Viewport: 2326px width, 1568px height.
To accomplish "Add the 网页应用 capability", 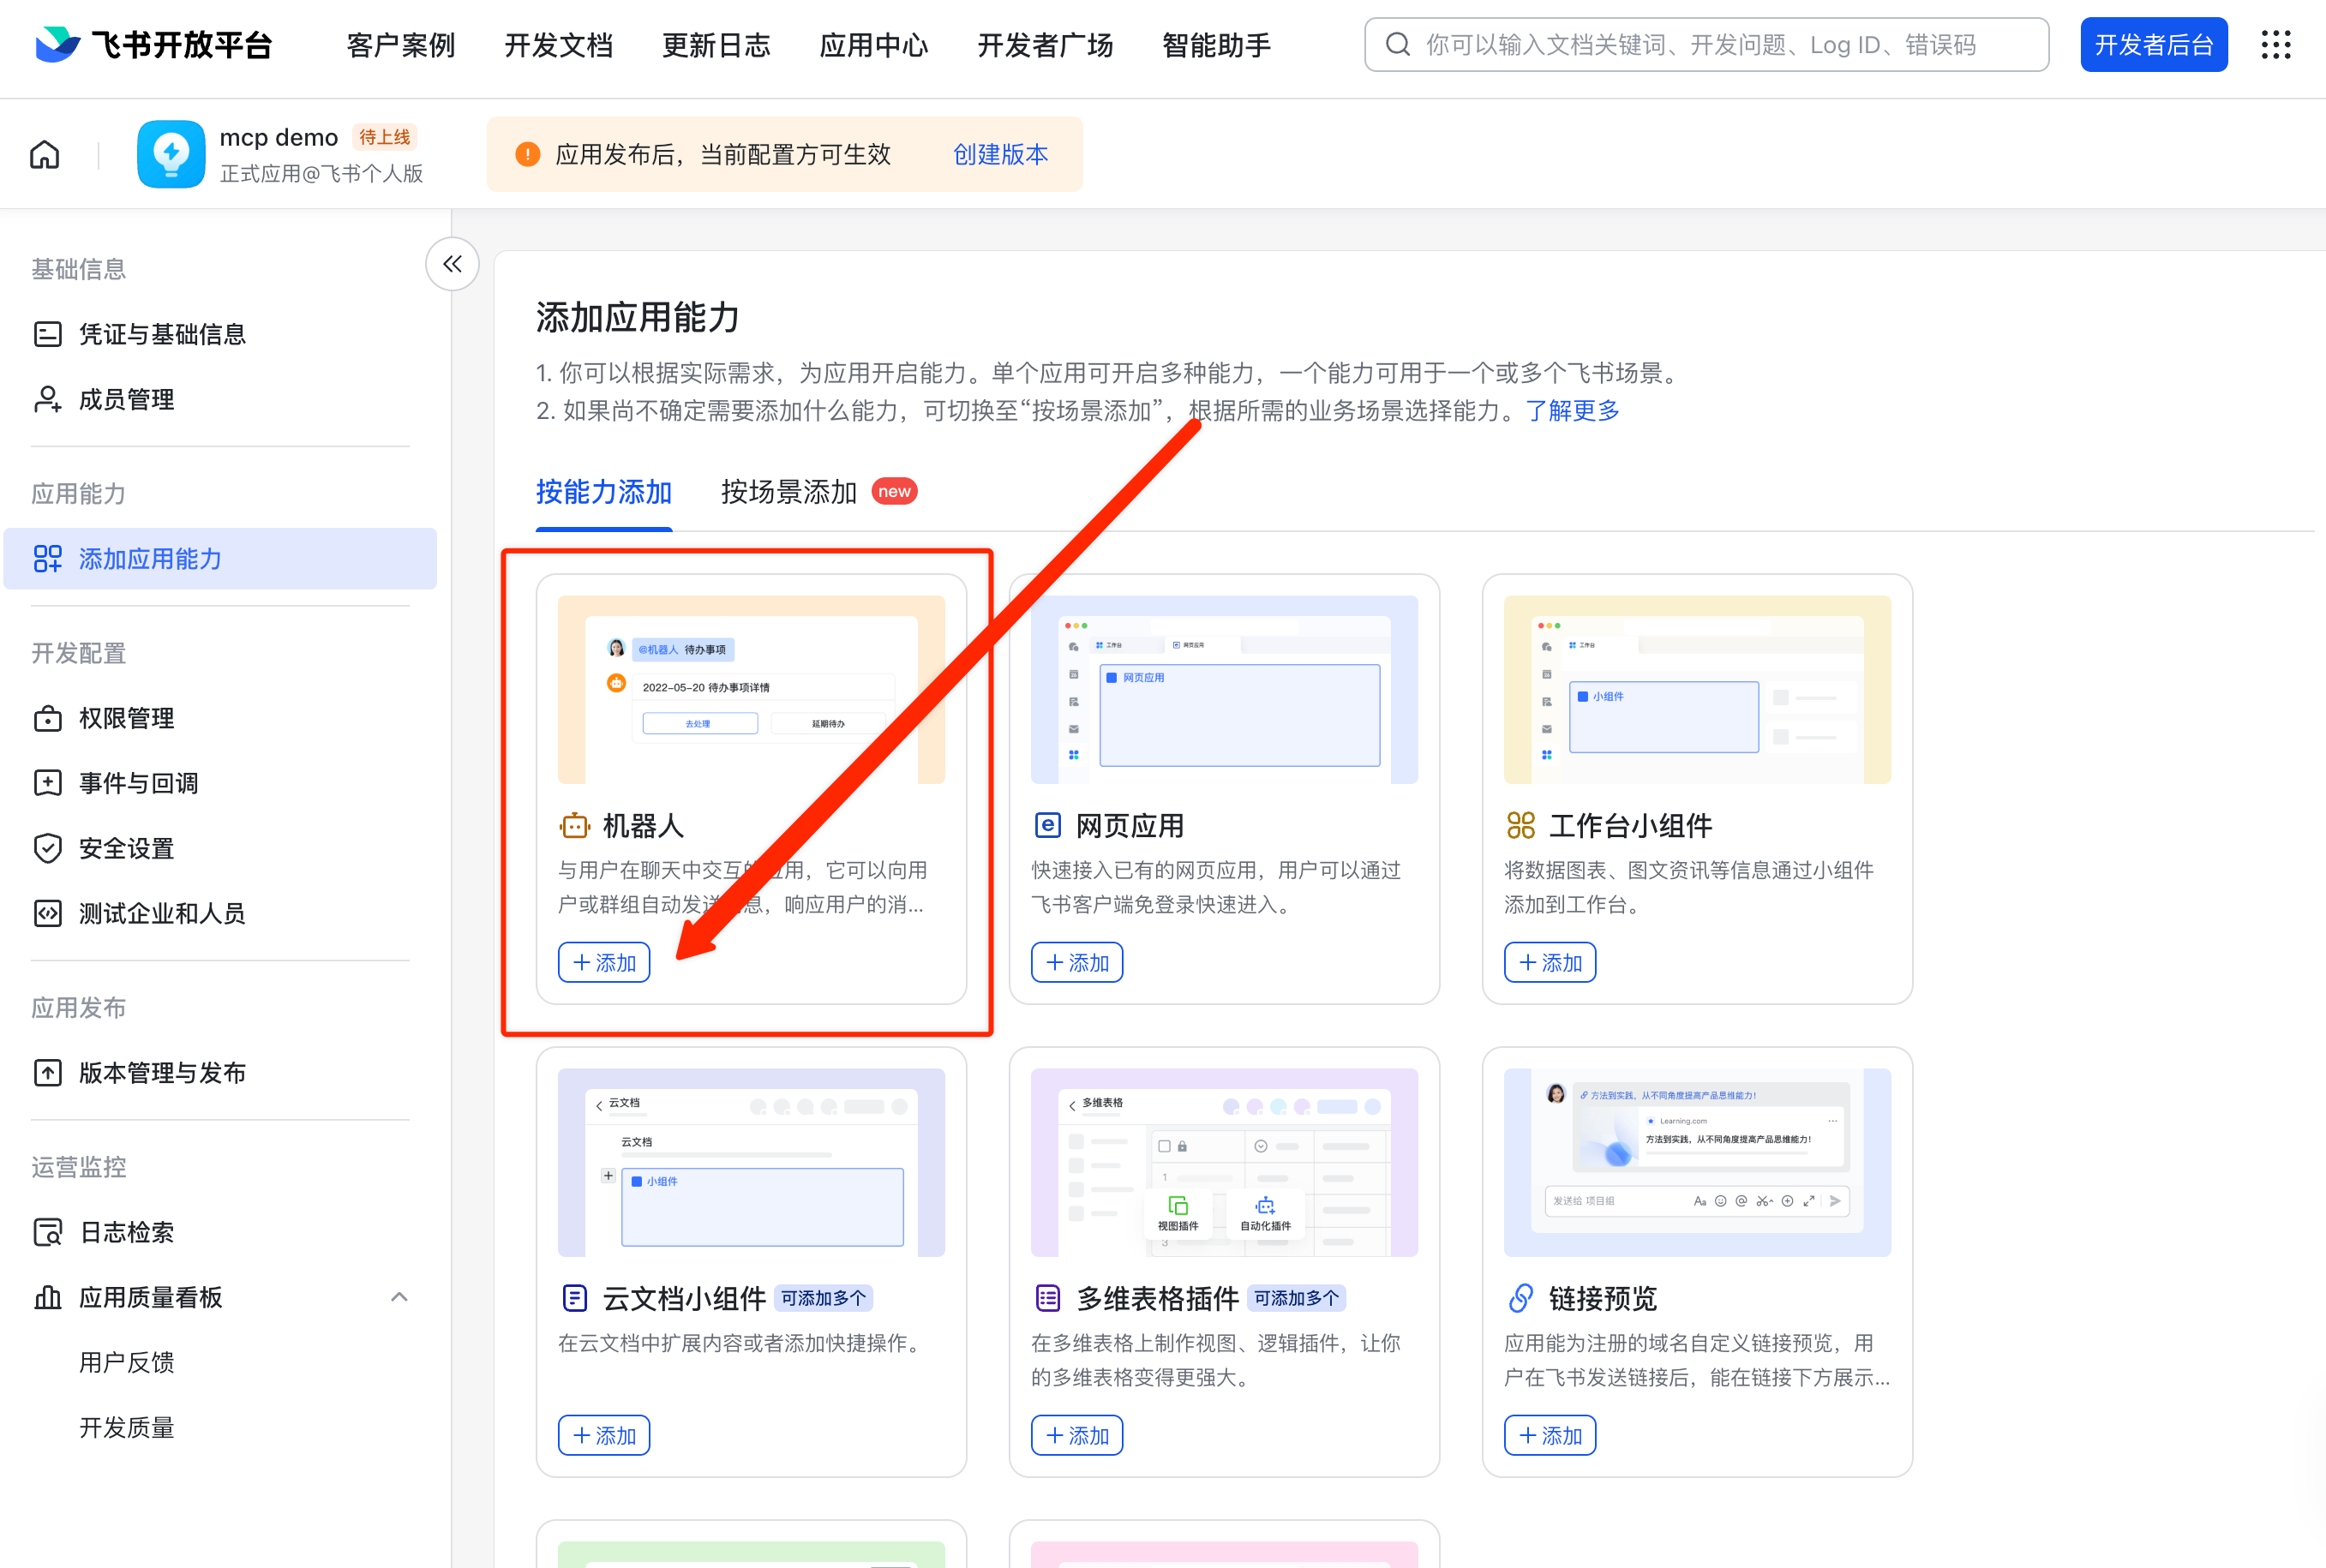I will (x=1076, y=962).
